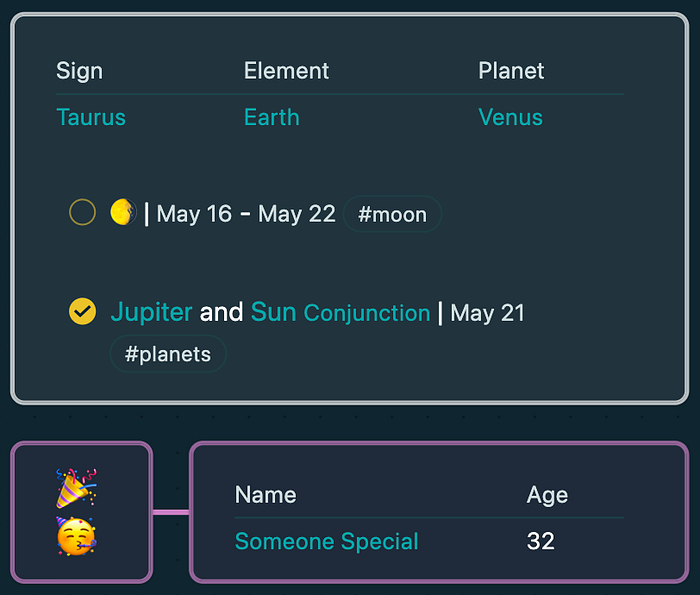Check the unchecked moon task checkbox
The width and height of the screenshot is (700, 595).
click(82, 212)
